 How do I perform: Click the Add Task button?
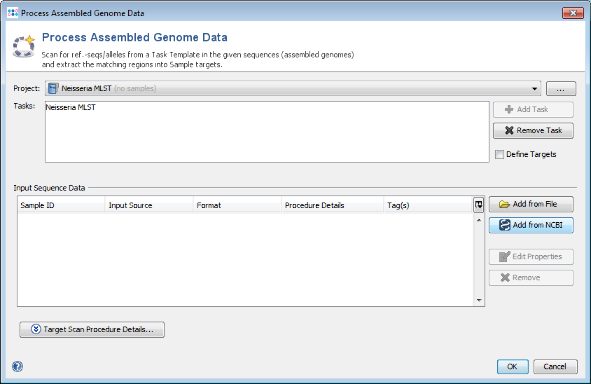[533, 109]
